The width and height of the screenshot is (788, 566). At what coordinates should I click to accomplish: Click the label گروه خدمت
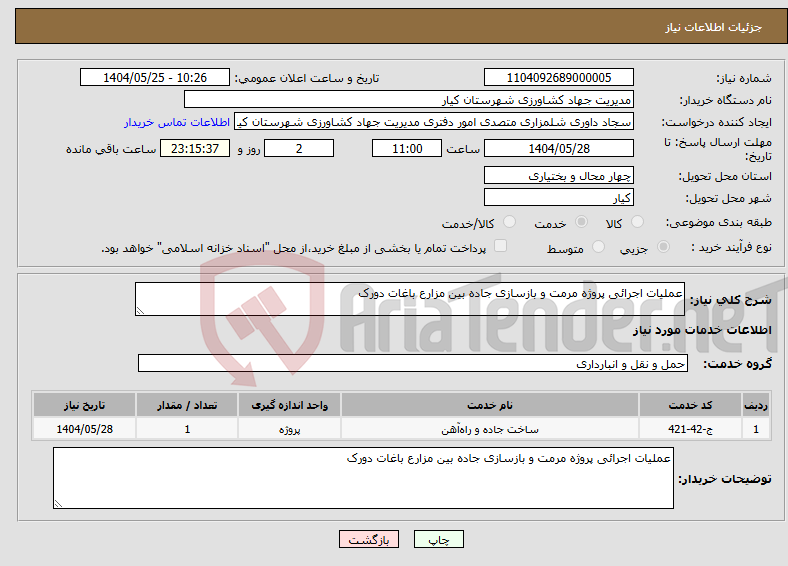point(737,364)
